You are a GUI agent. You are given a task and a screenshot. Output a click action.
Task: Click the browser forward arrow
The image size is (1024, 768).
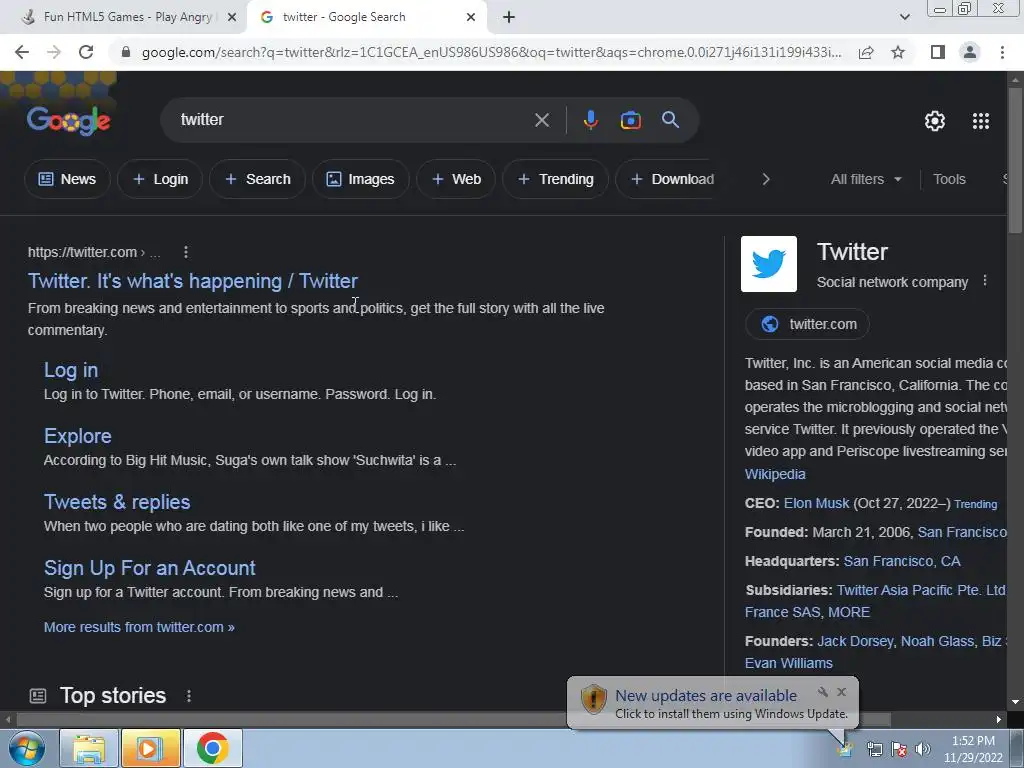click(54, 52)
